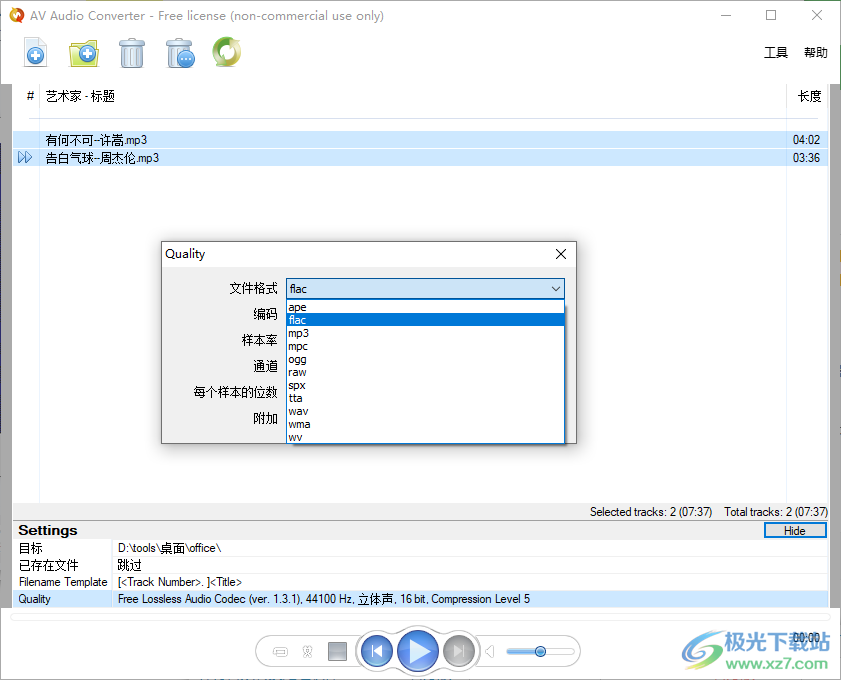Select track 告白气球--周杰伦.mp3
The height and width of the screenshot is (680, 841).
pos(420,158)
